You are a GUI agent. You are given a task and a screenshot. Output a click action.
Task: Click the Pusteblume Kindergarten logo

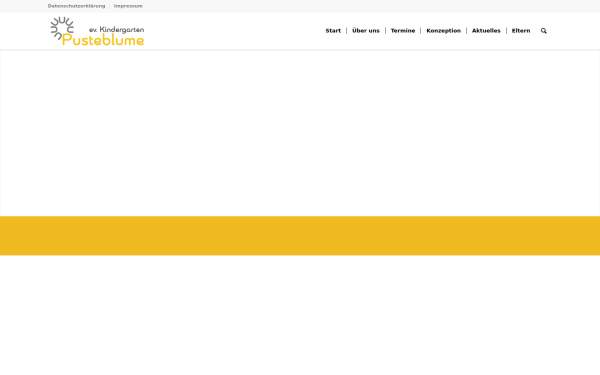(x=97, y=31)
